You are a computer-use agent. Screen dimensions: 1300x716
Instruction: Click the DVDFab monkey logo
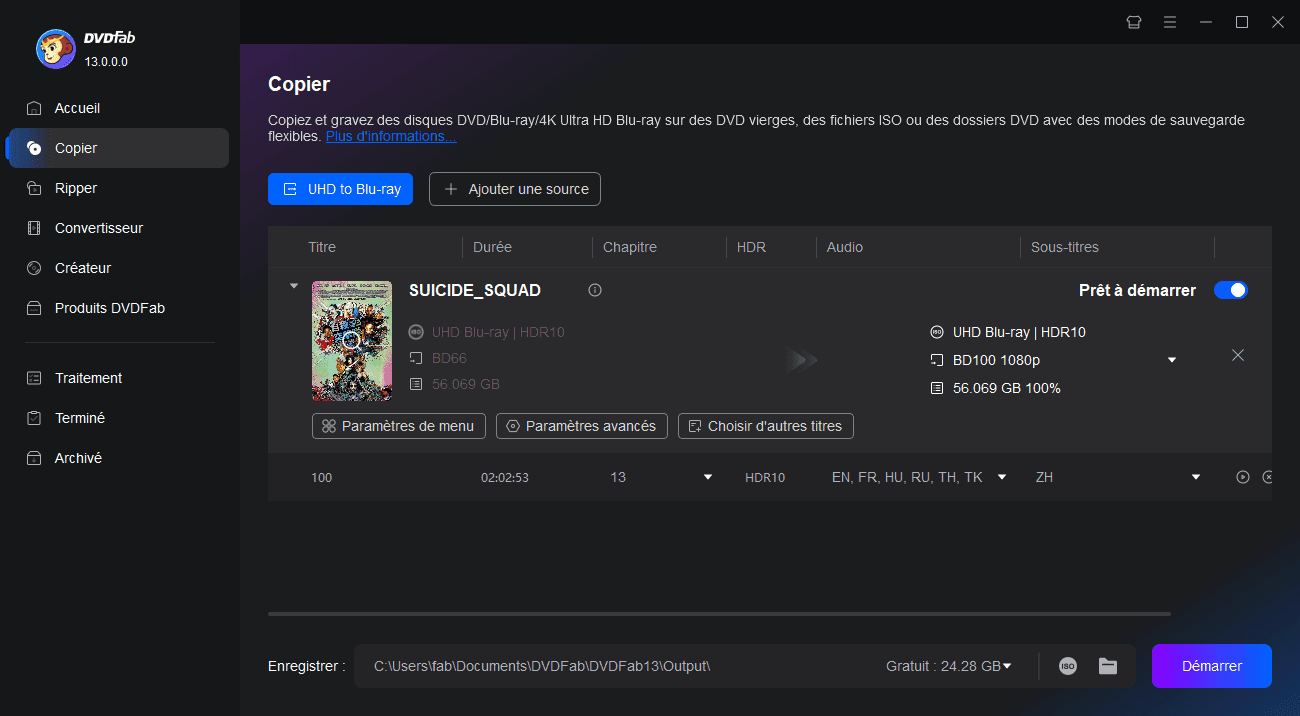coord(55,48)
